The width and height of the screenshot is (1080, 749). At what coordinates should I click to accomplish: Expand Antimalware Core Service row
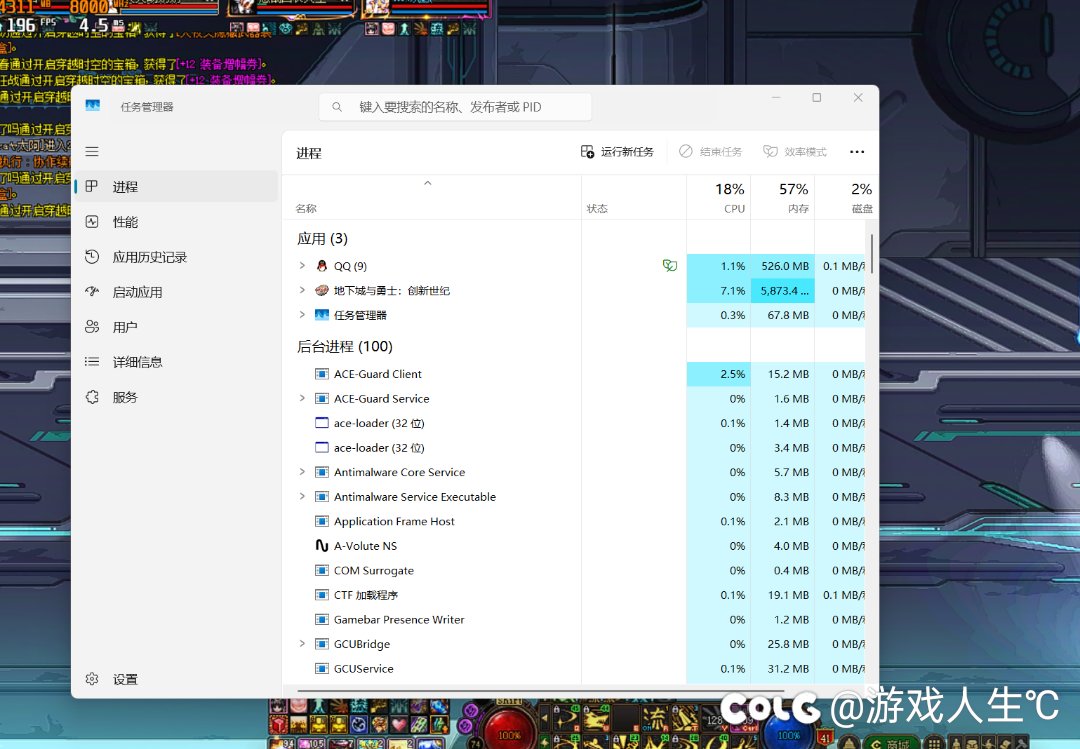click(302, 472)
